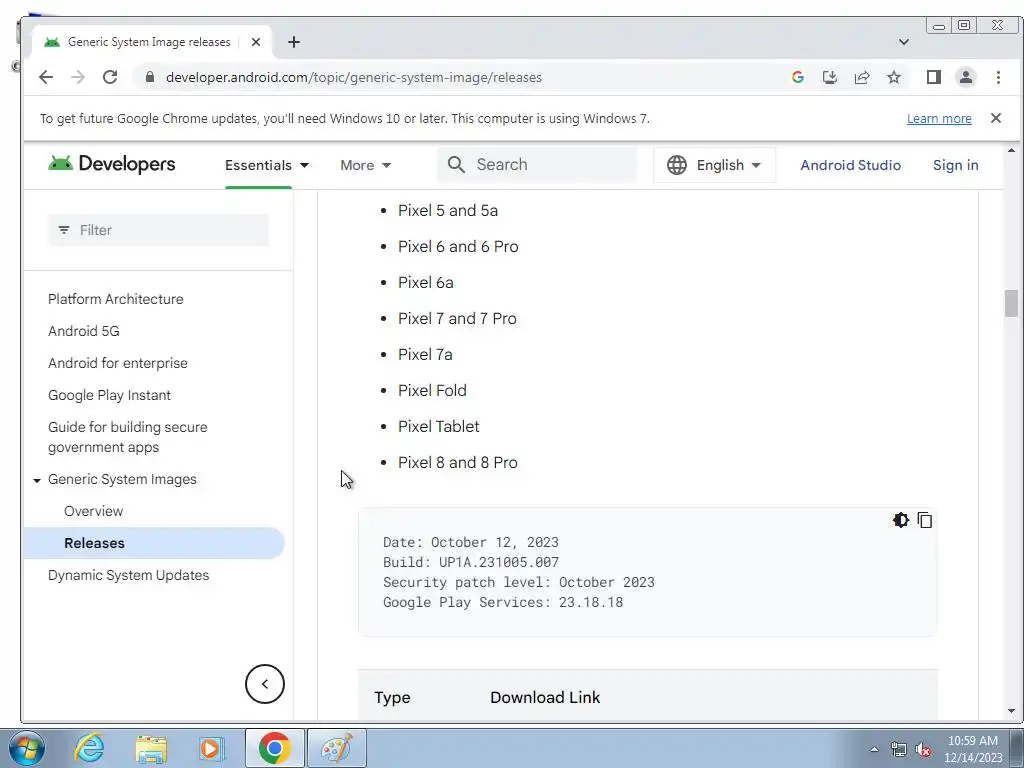Click the 'Build: UP1A.231005.007' line

click(471, 562)
